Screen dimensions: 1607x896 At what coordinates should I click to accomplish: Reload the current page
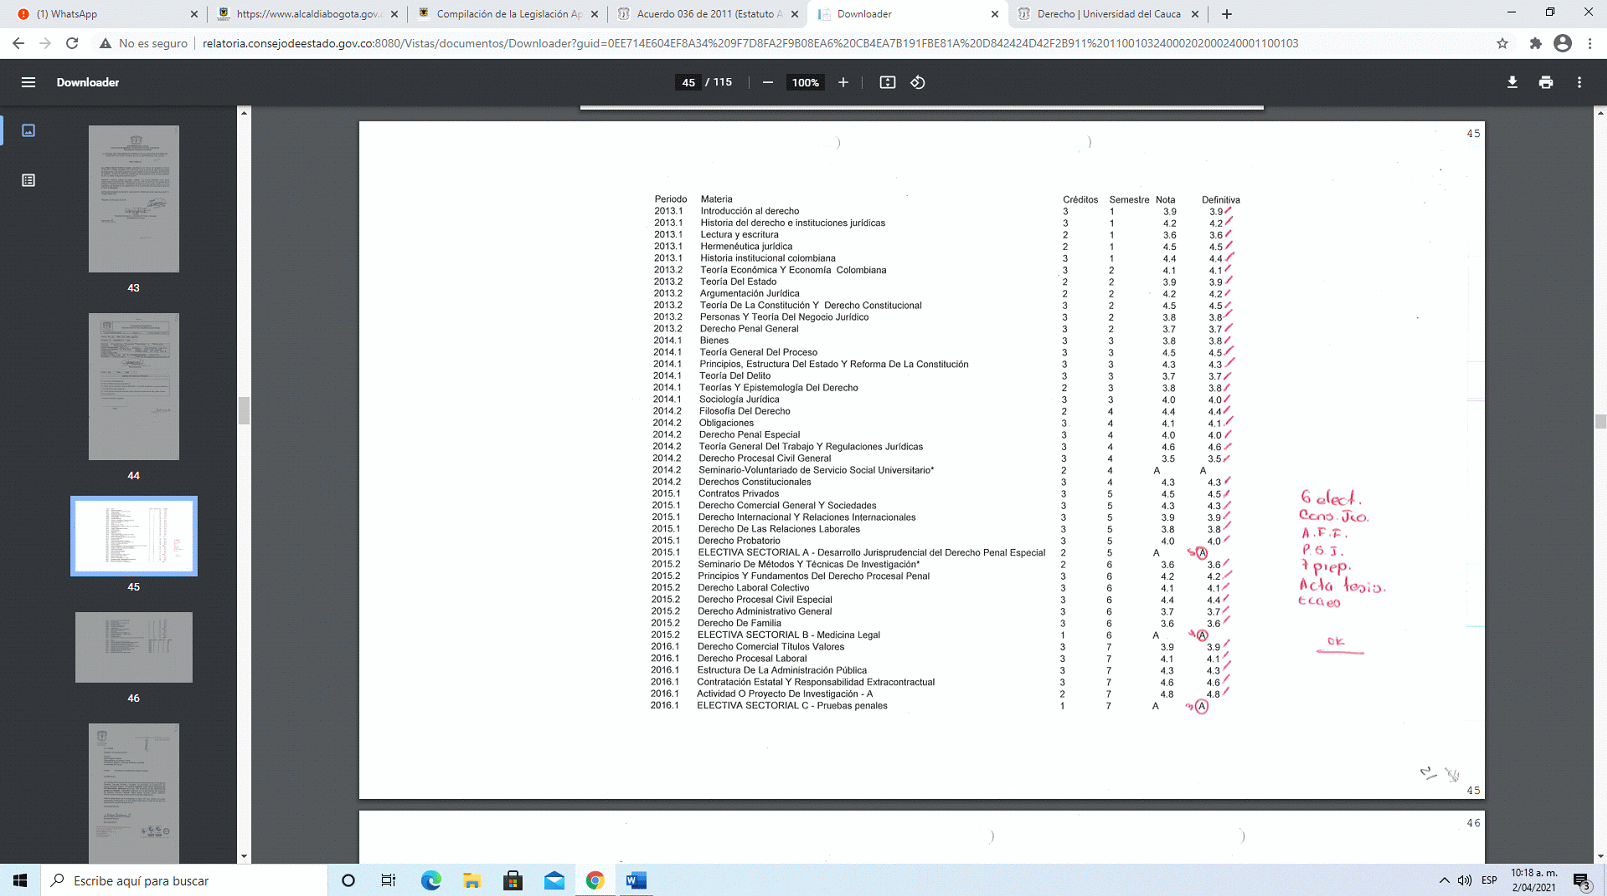click(x=72, y=43)
